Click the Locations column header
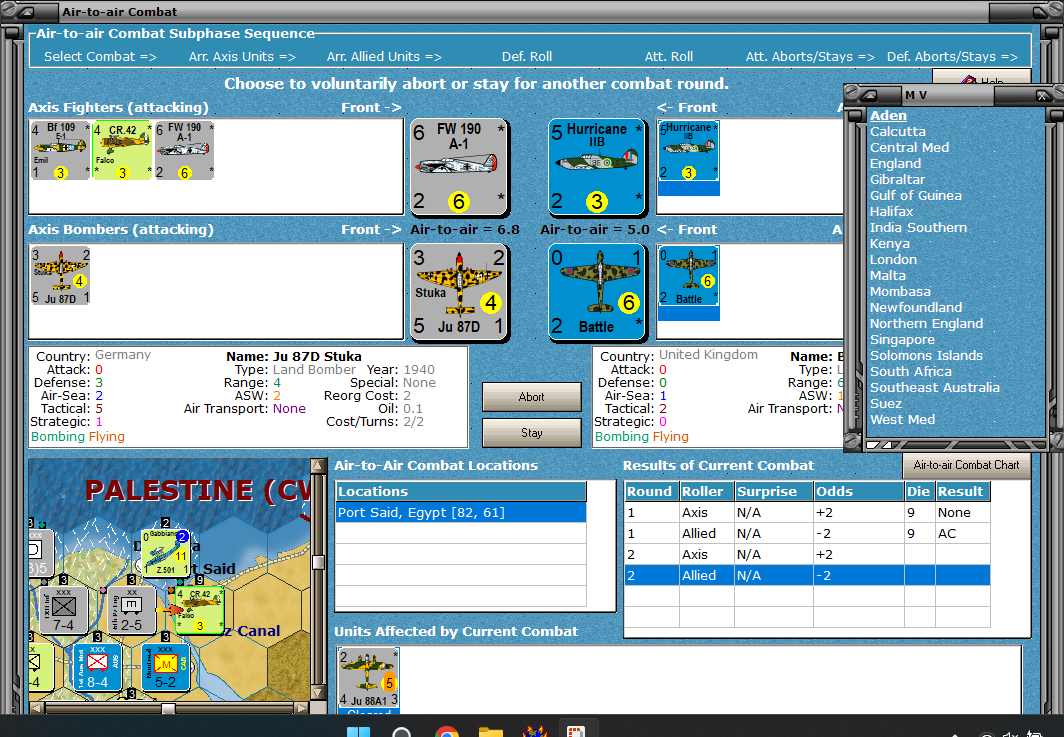The height and width of the screenshot is (737, 1064). point(461,491)
